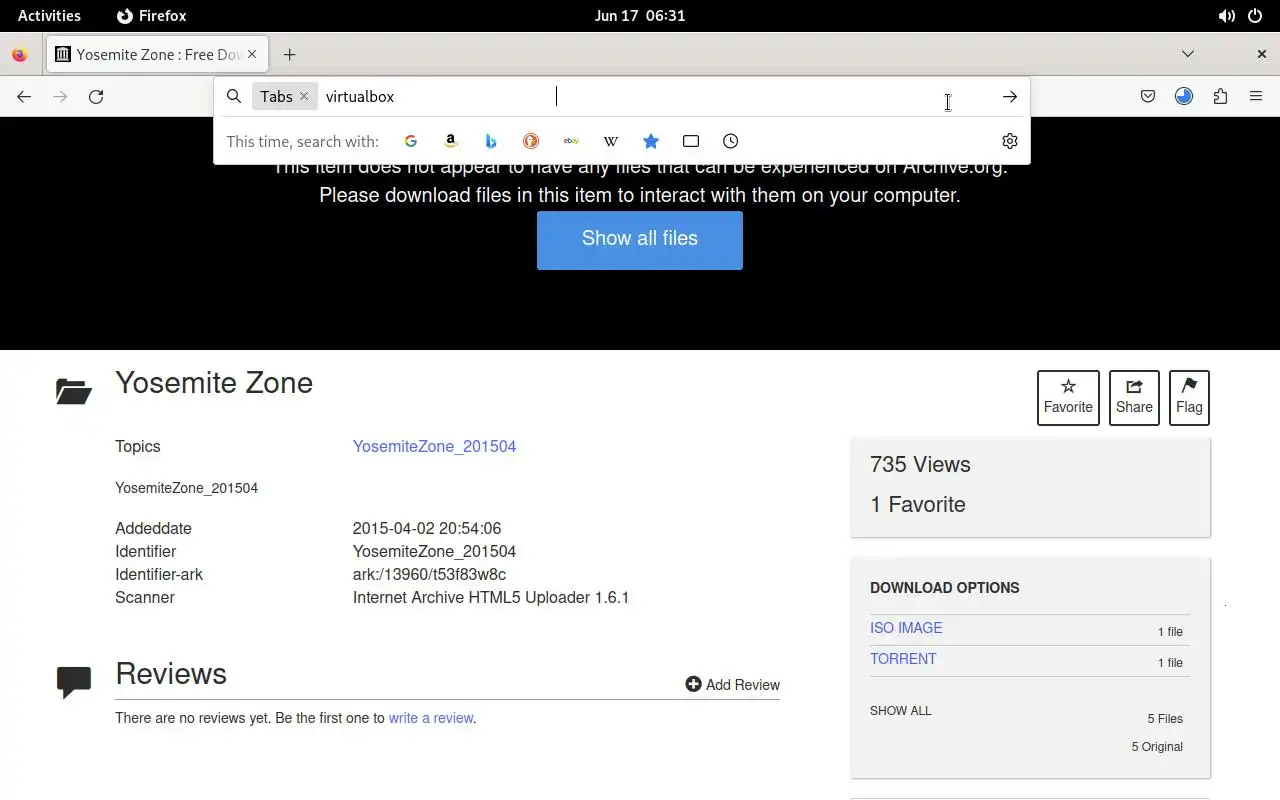The image size is (1280, 800).
Task: Open Firefox app menu in top bar
Action: [152, 15]
